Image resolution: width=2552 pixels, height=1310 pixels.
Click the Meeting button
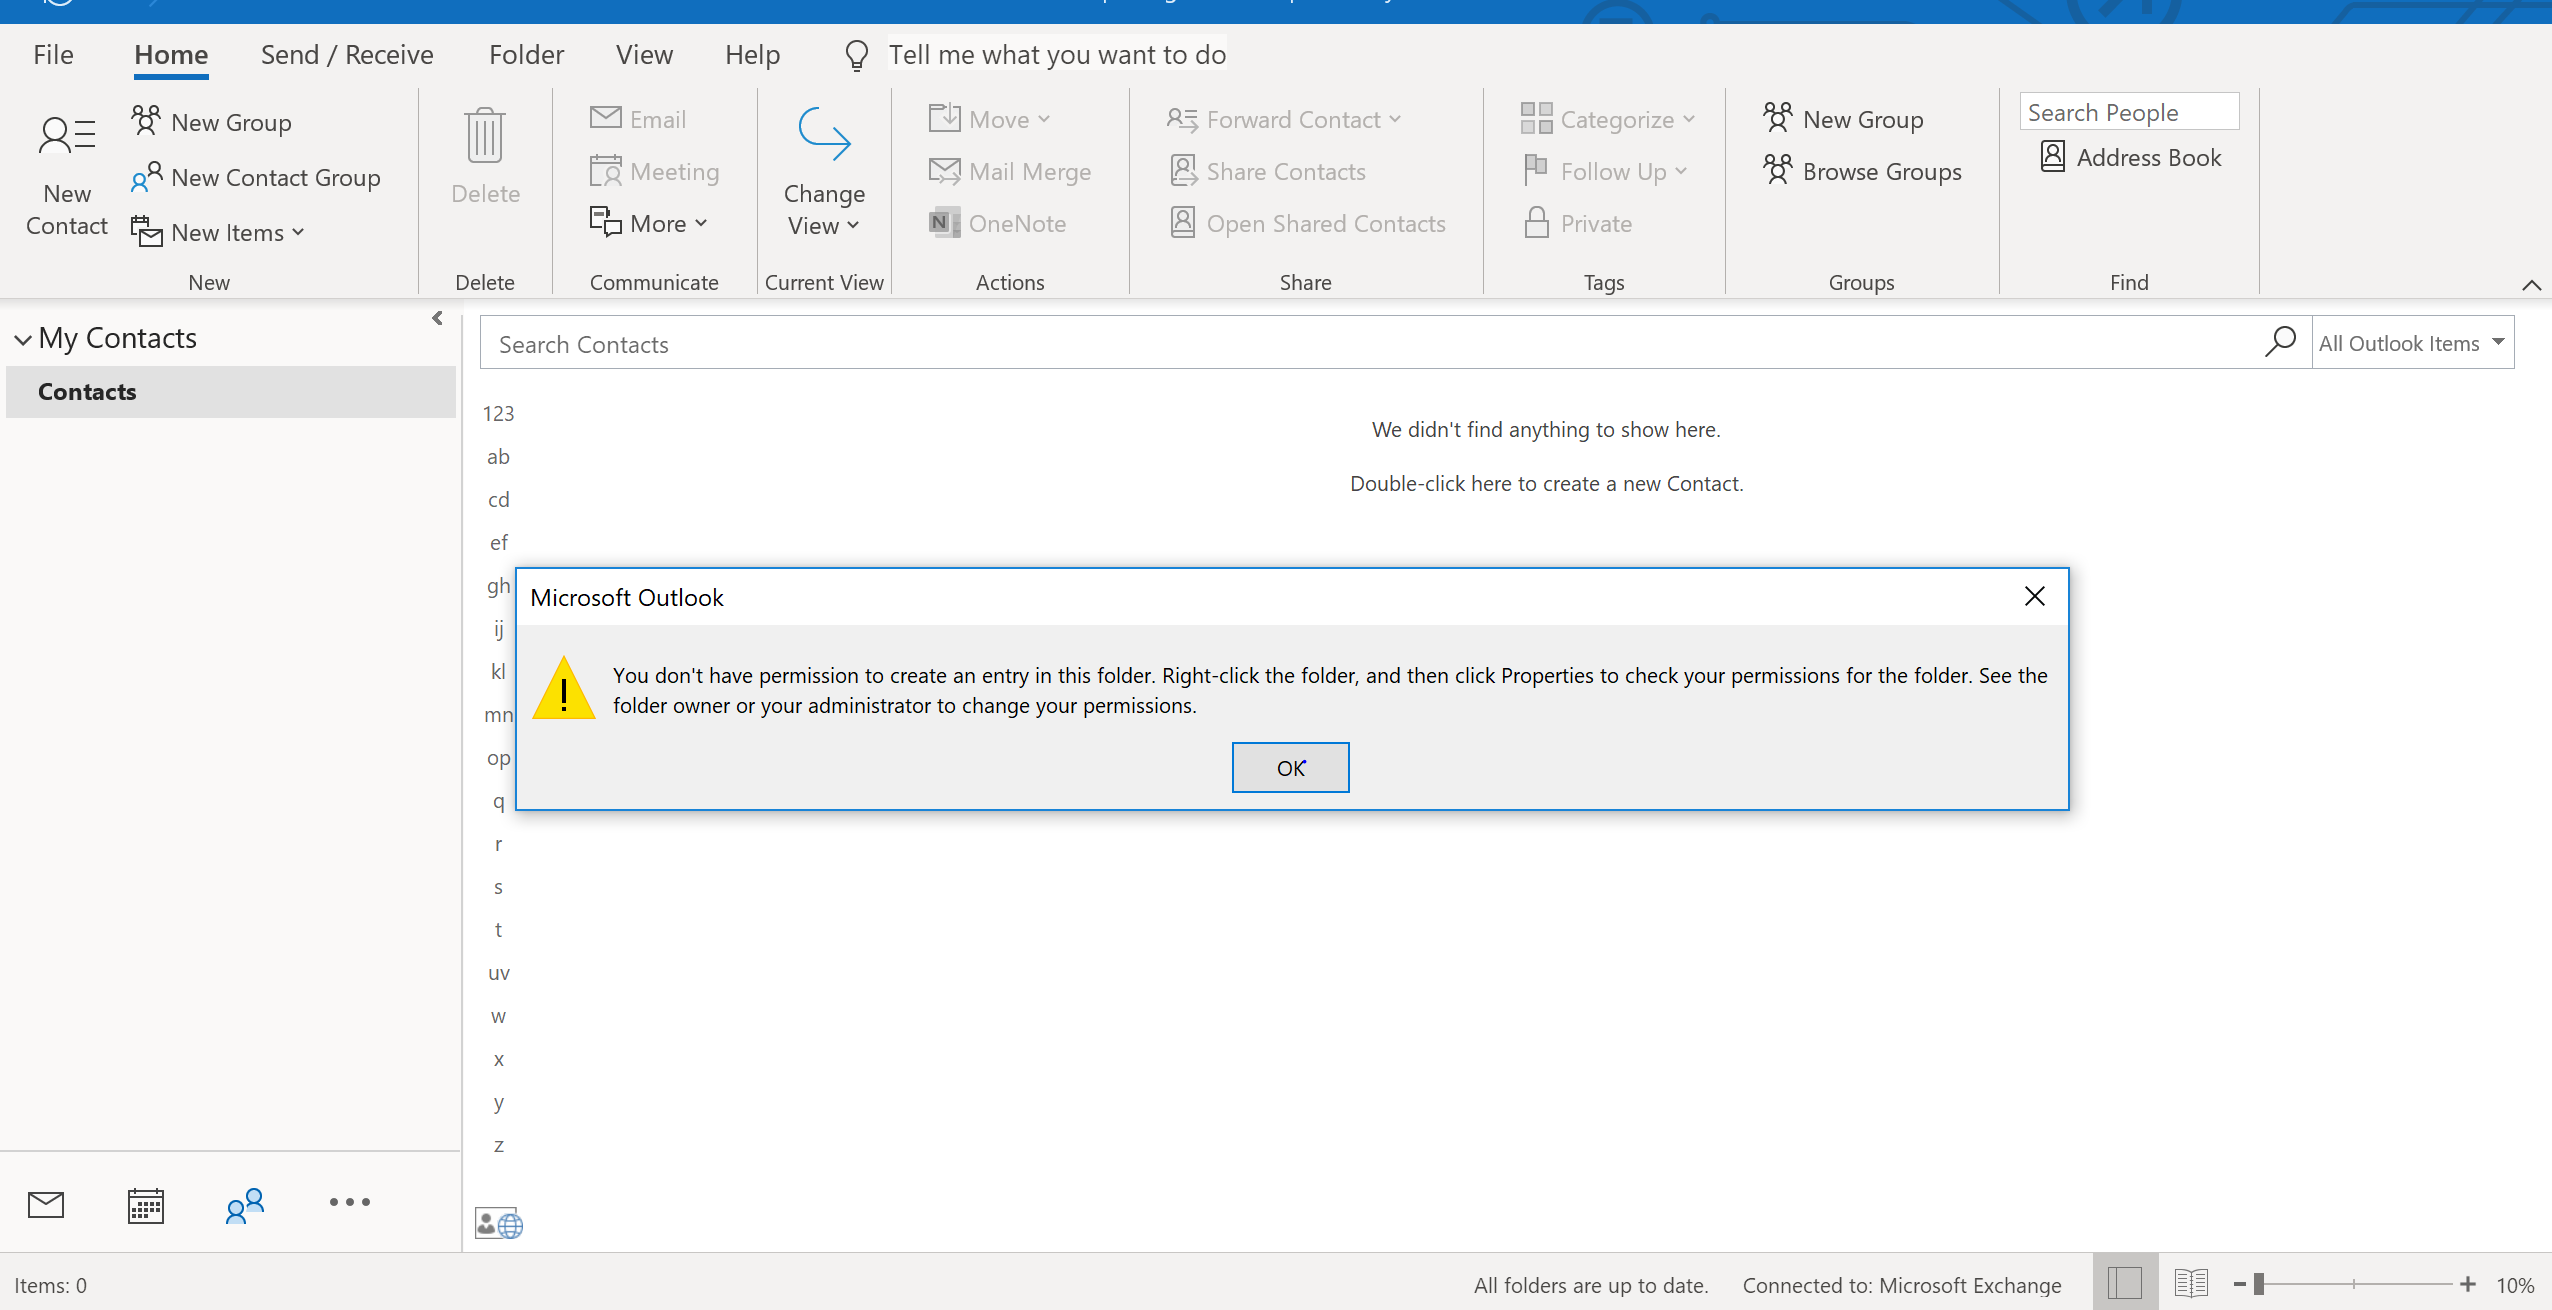655,171
